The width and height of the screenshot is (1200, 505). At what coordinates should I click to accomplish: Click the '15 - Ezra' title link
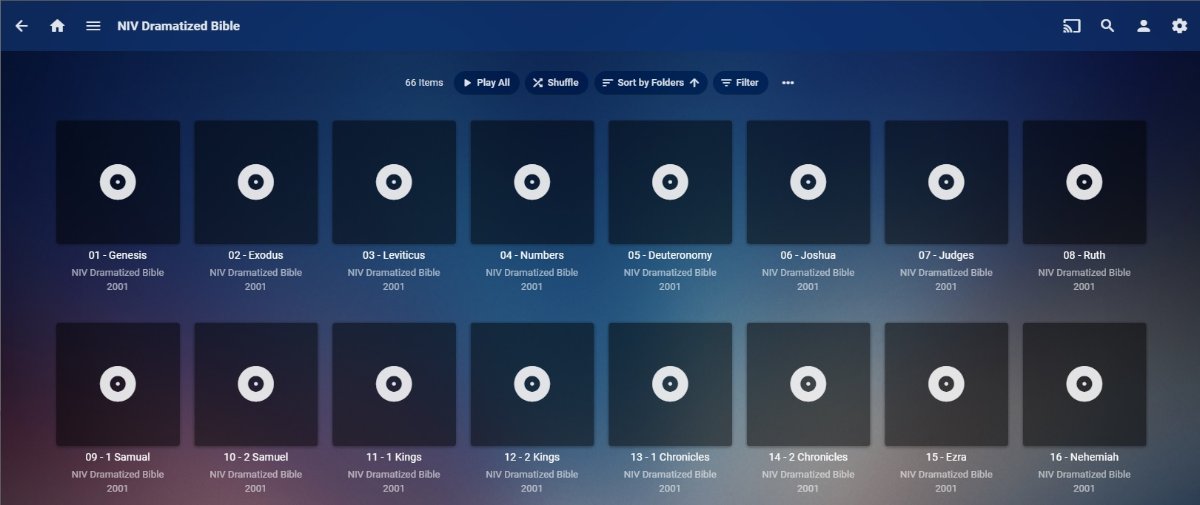(x=946, y=457)
